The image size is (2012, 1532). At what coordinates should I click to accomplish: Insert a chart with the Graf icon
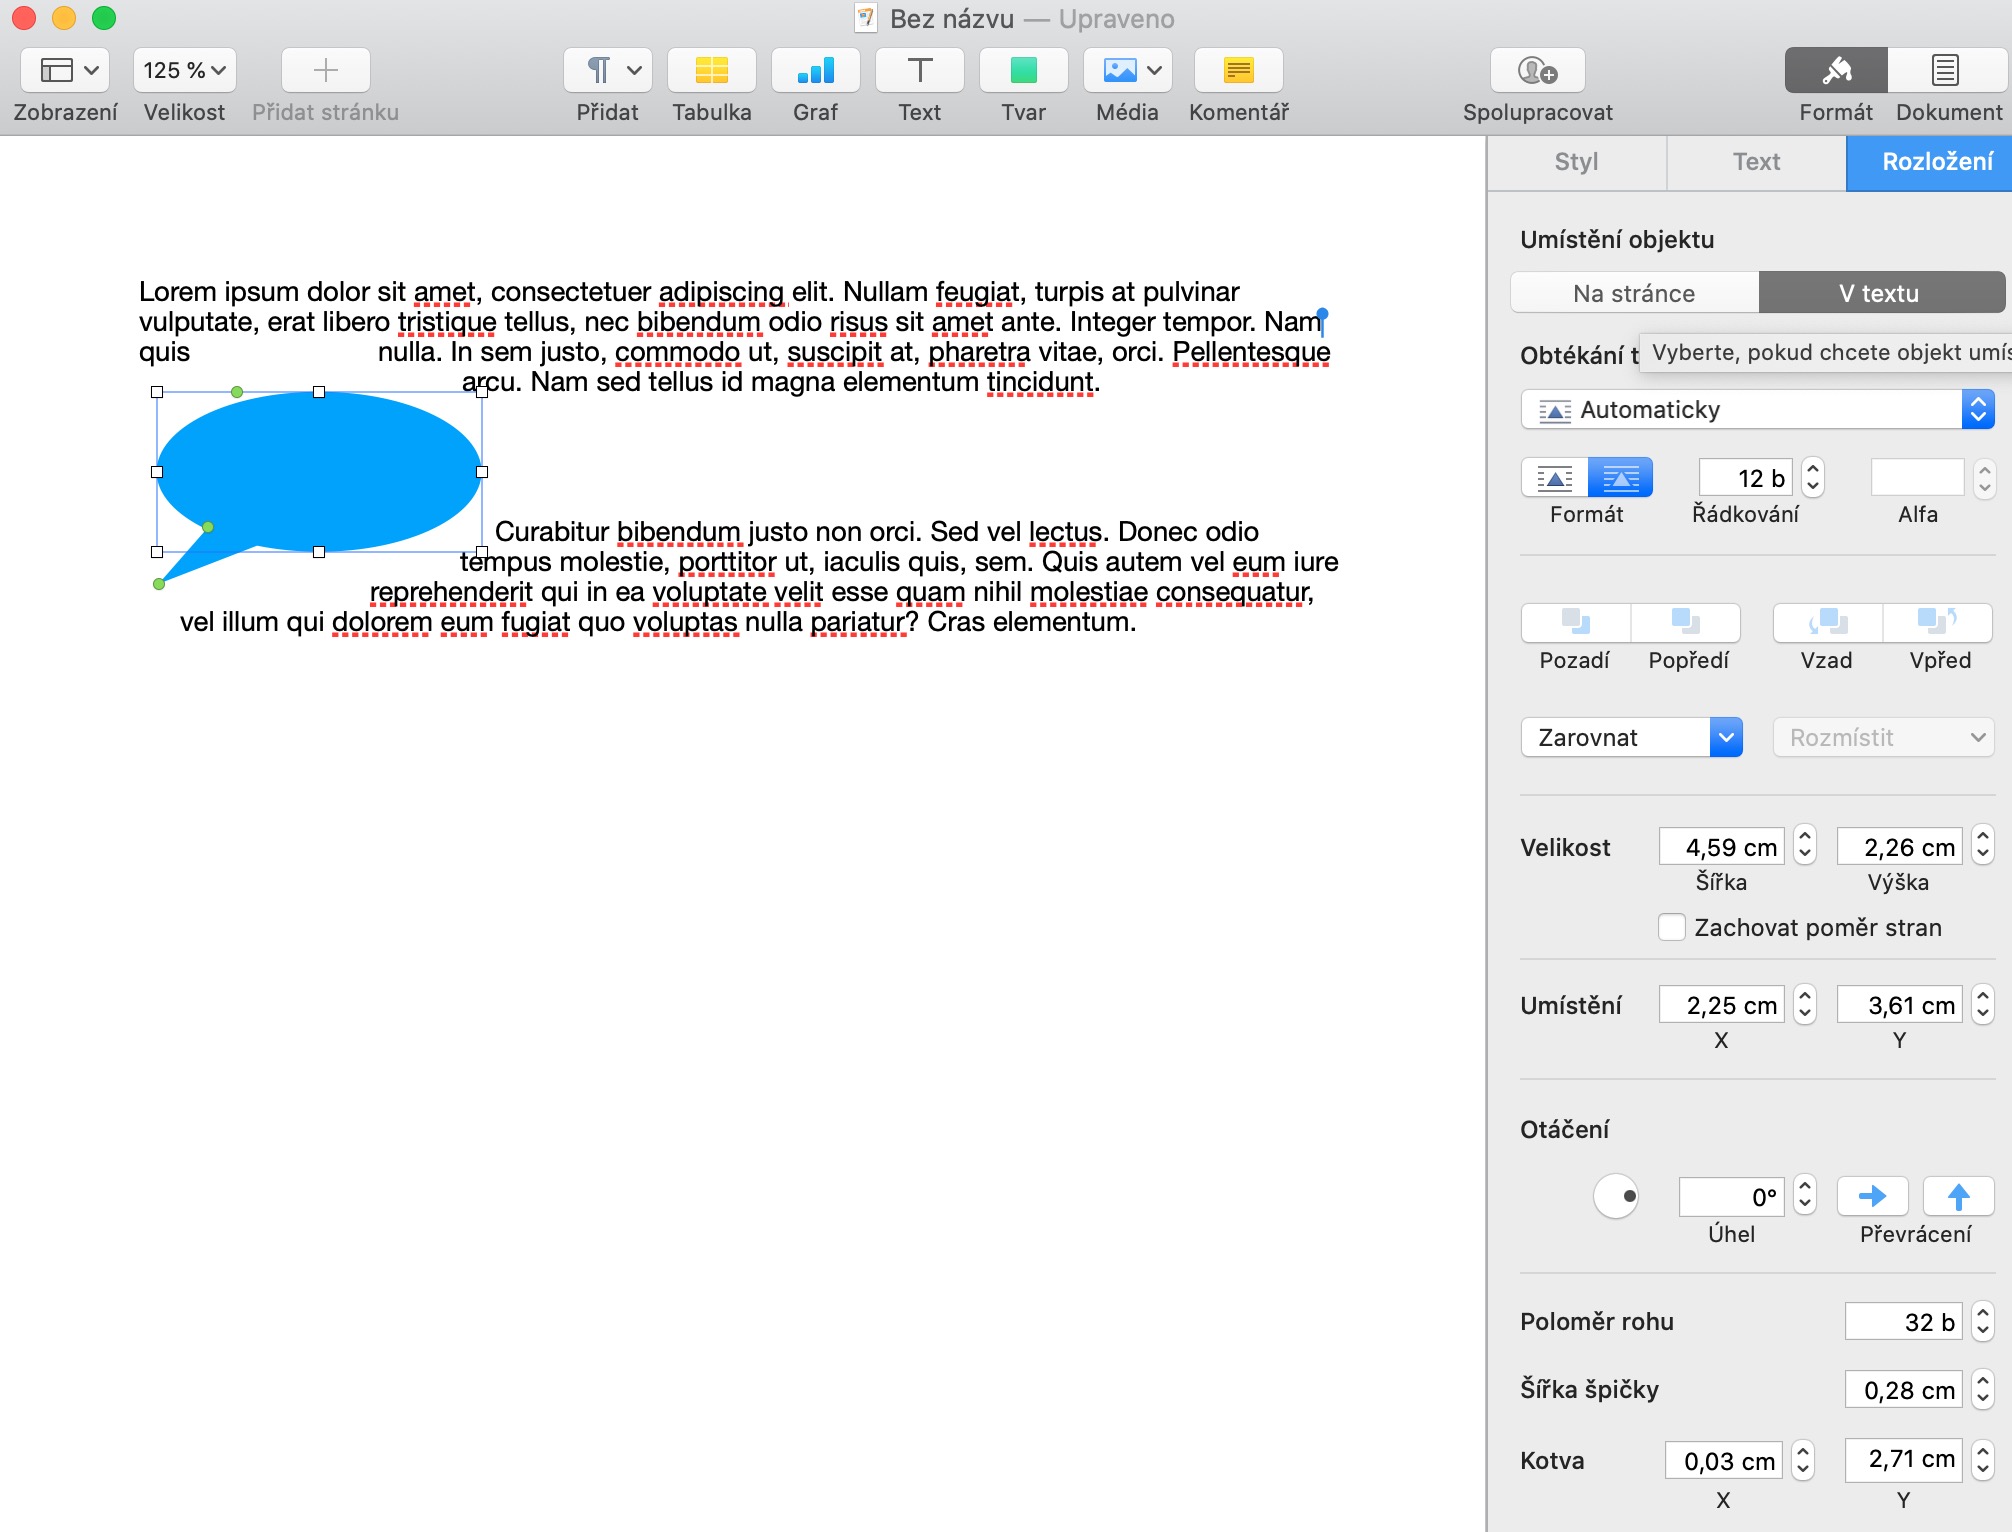click(x=815, y=71)
